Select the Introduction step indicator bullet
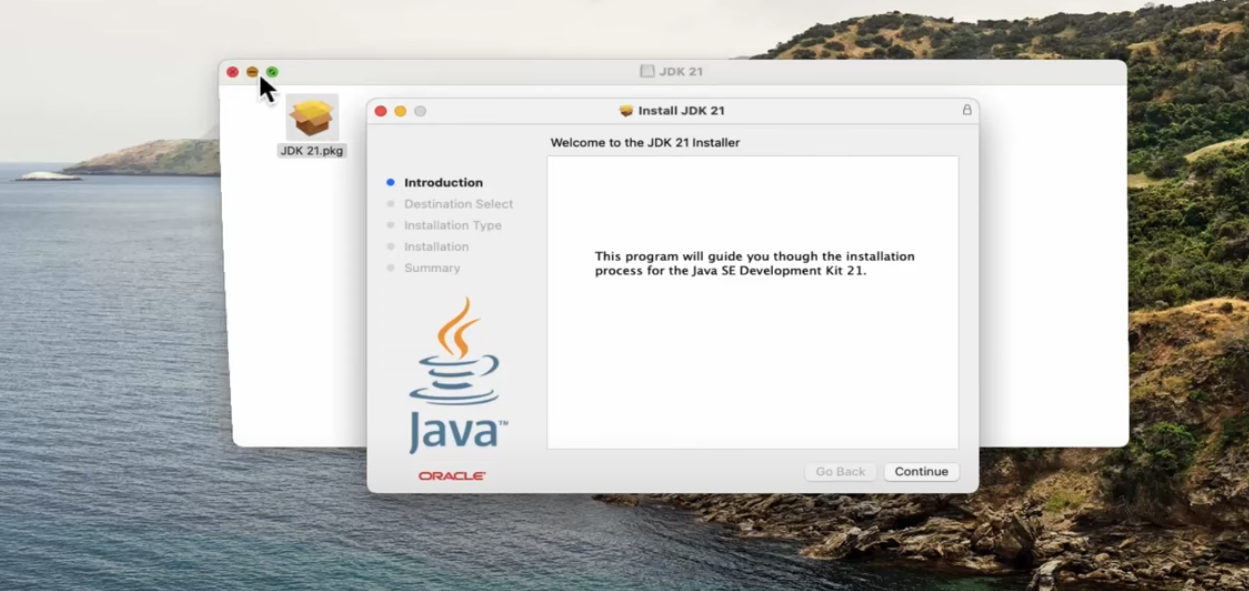The image size is (1249, 591). (390, 182)
